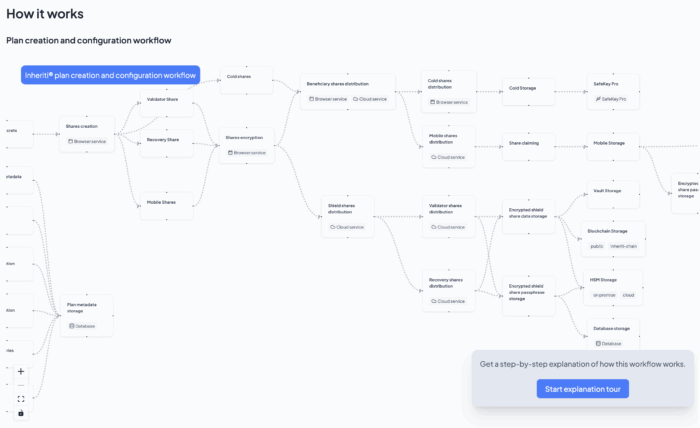Click Browser service icon under Shares creation
Screen dimensions: 700x428
click(71, 141)
